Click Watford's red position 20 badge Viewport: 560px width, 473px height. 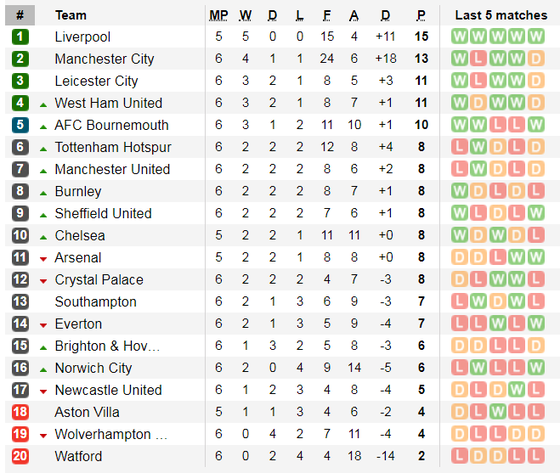click(20, 456)
